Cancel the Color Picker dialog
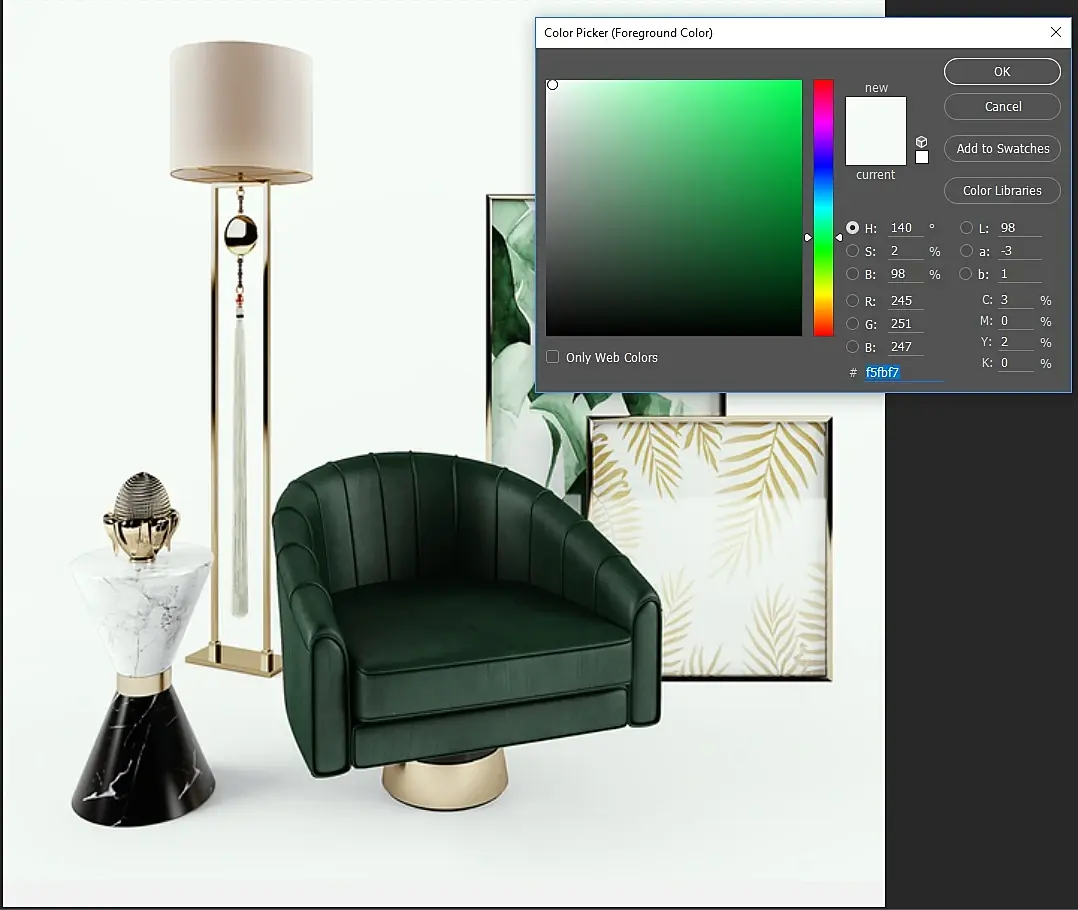Viewport: 1078px width, 910px height. [x=1002, y=107]
